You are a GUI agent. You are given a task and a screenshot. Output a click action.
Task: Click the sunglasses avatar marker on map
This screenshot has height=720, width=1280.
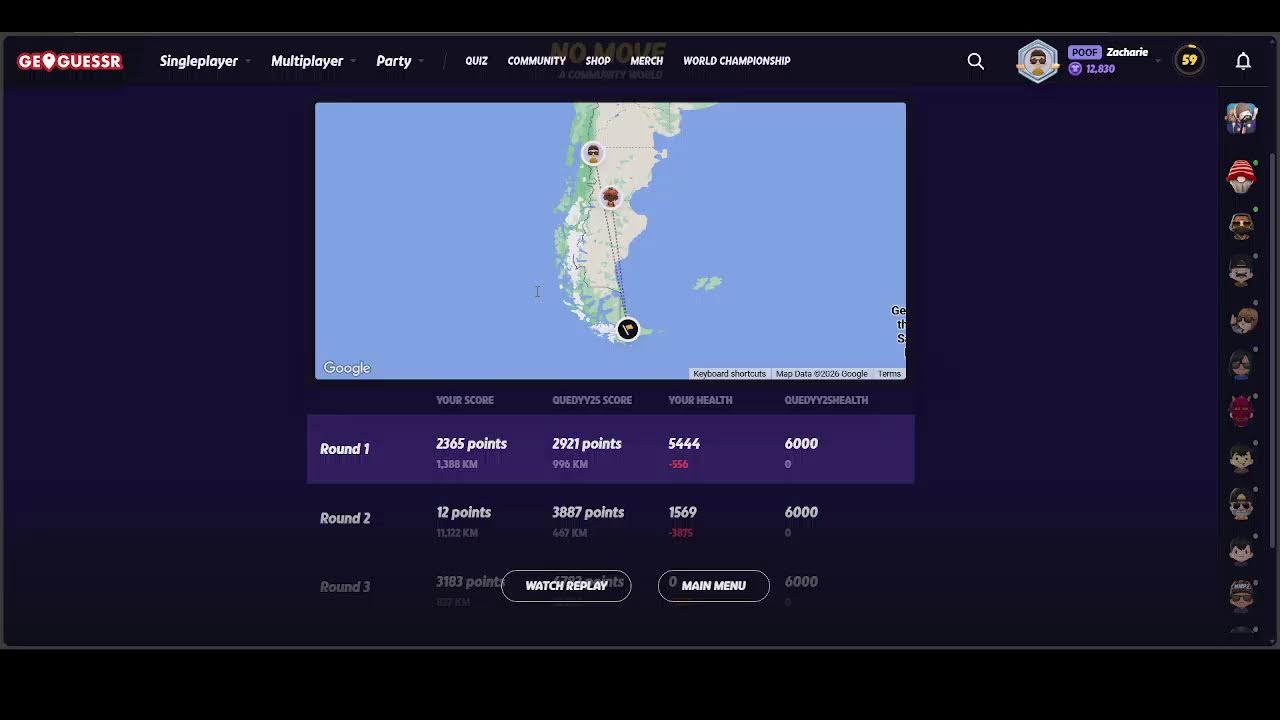tap(593, 153)
